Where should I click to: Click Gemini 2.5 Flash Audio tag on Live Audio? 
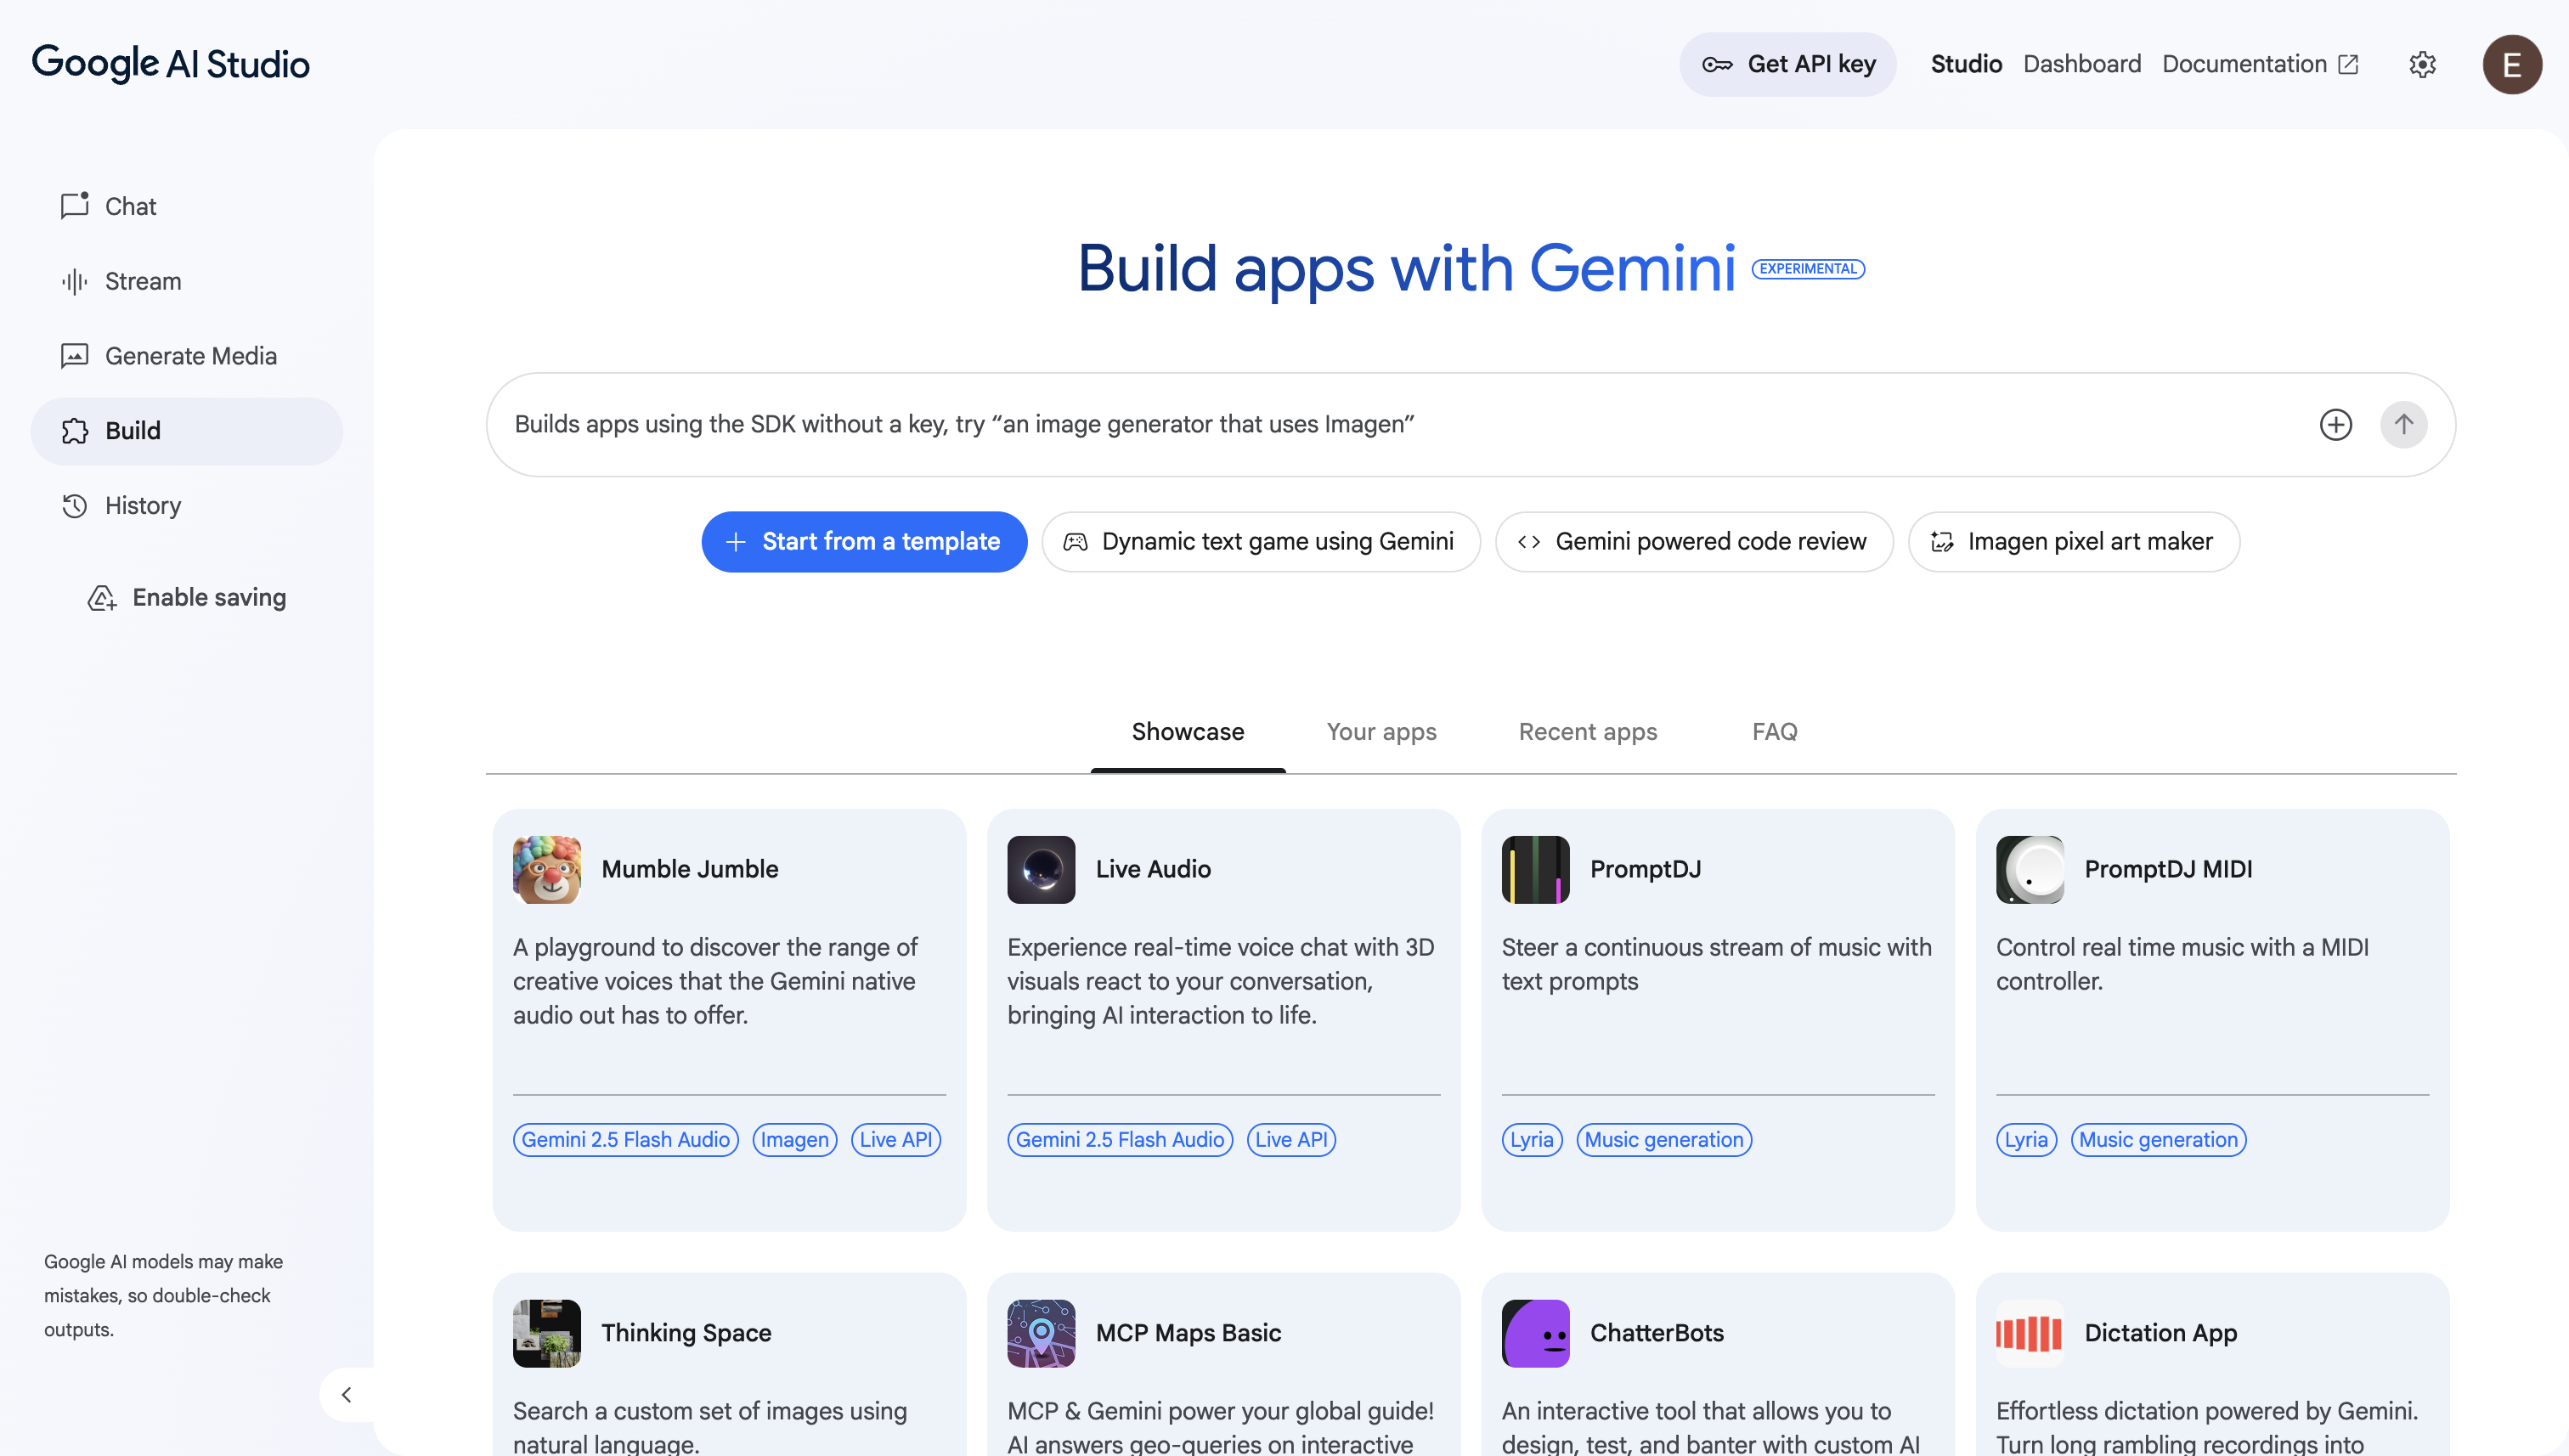click(1120, 1140)
